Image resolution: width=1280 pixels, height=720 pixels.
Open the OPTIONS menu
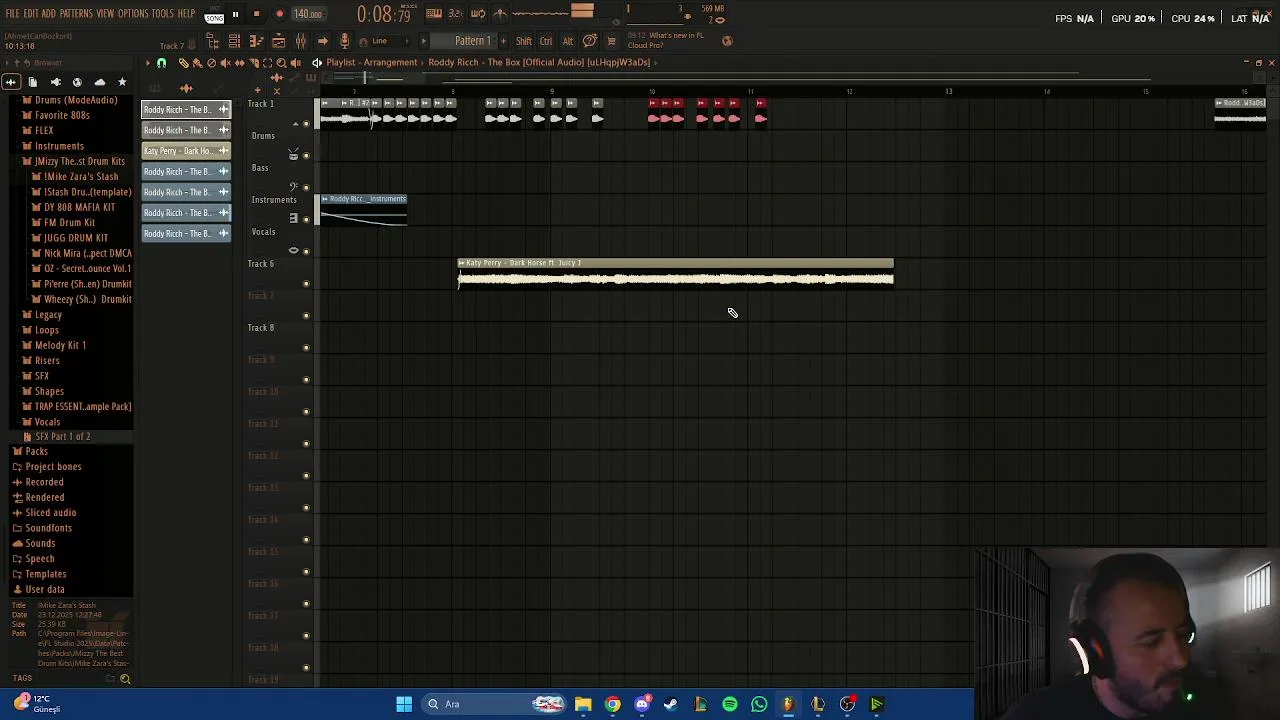(133, 14)
